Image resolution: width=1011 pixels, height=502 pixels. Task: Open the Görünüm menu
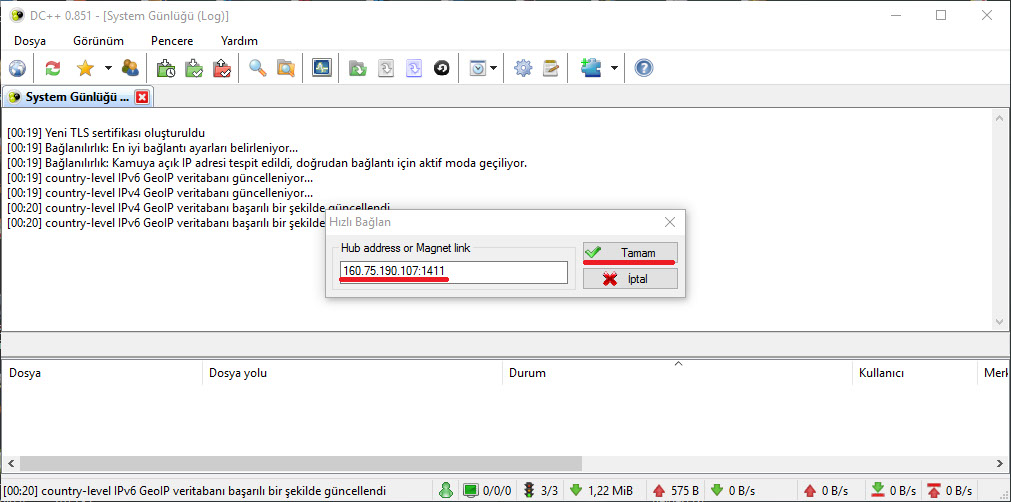point(98,41)
